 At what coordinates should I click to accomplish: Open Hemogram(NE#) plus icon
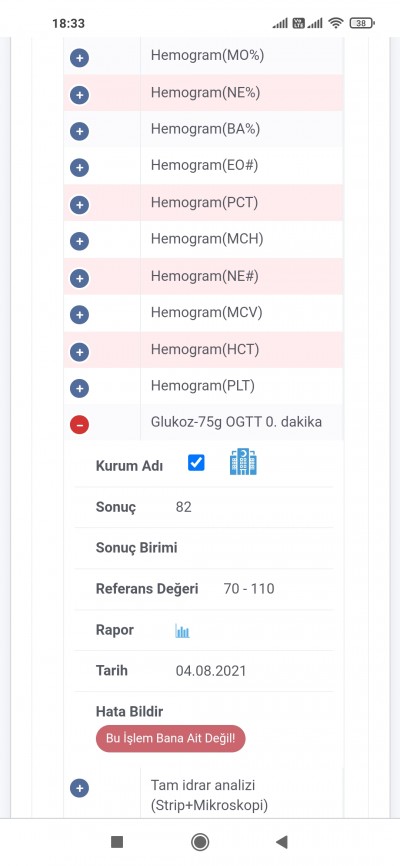click(80, 278)
